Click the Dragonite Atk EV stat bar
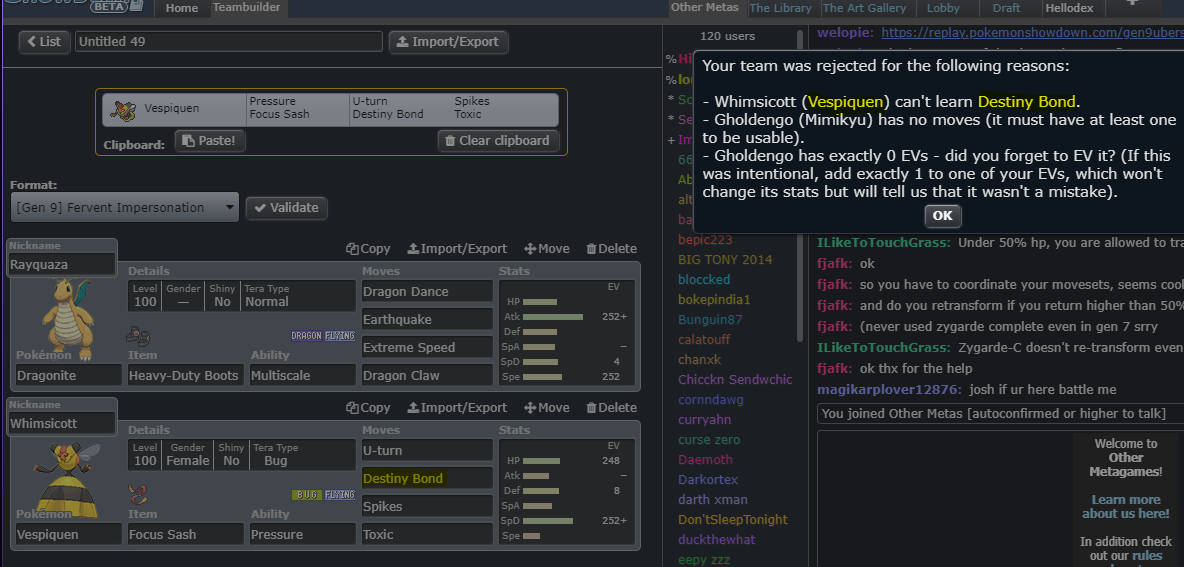This screenshot has width=1184, height=567. click(553, 316)
